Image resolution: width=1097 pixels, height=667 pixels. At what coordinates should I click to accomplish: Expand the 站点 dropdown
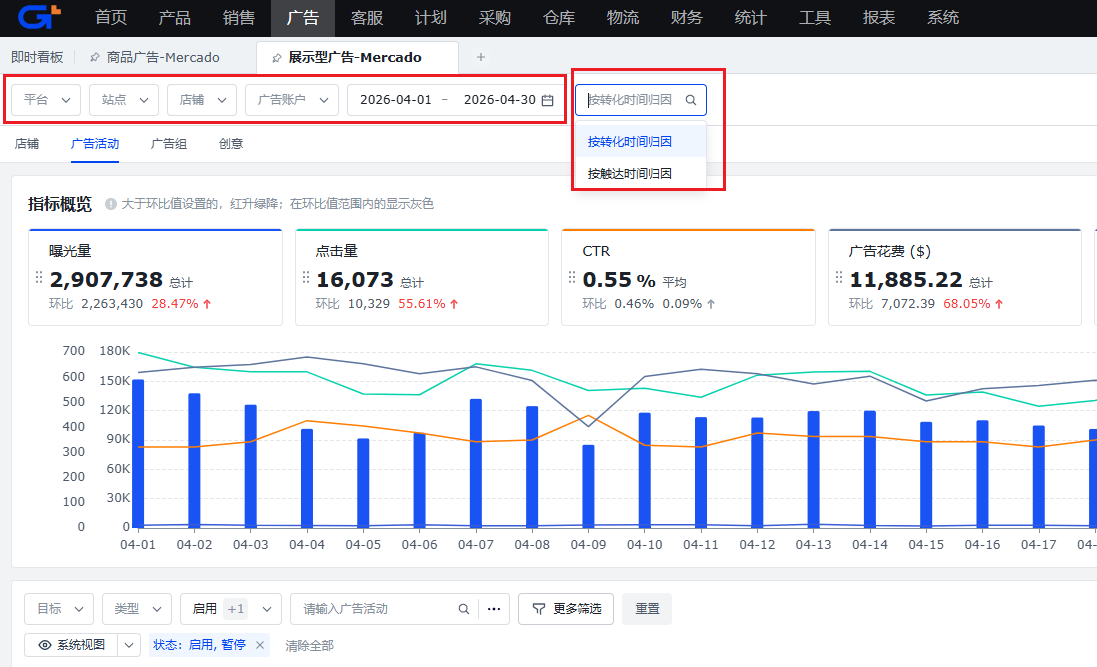click(x=124, y=100)
